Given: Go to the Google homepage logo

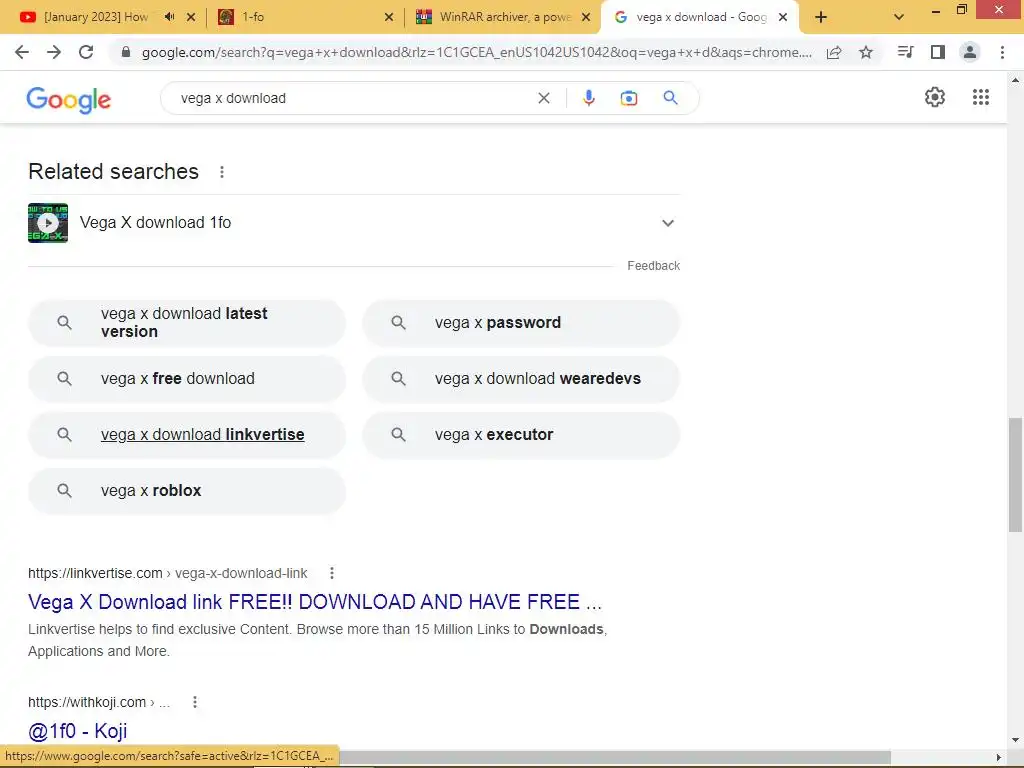Looking at the screenshot, I should (69, 100).
